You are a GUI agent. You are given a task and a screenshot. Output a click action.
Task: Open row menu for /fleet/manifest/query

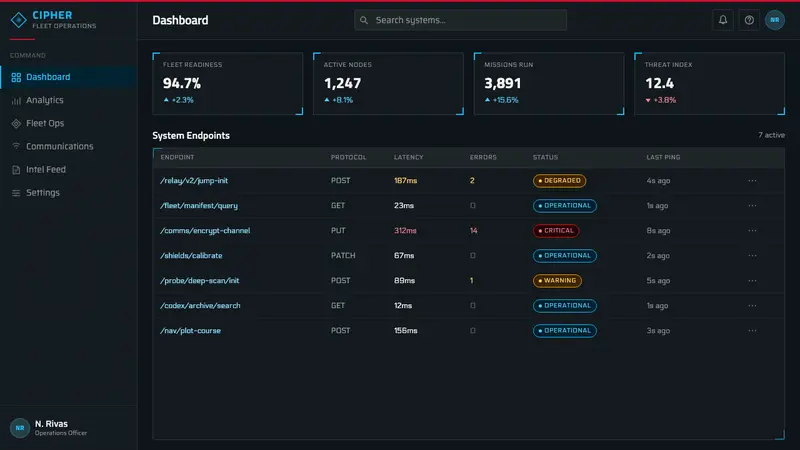point(752,206)
